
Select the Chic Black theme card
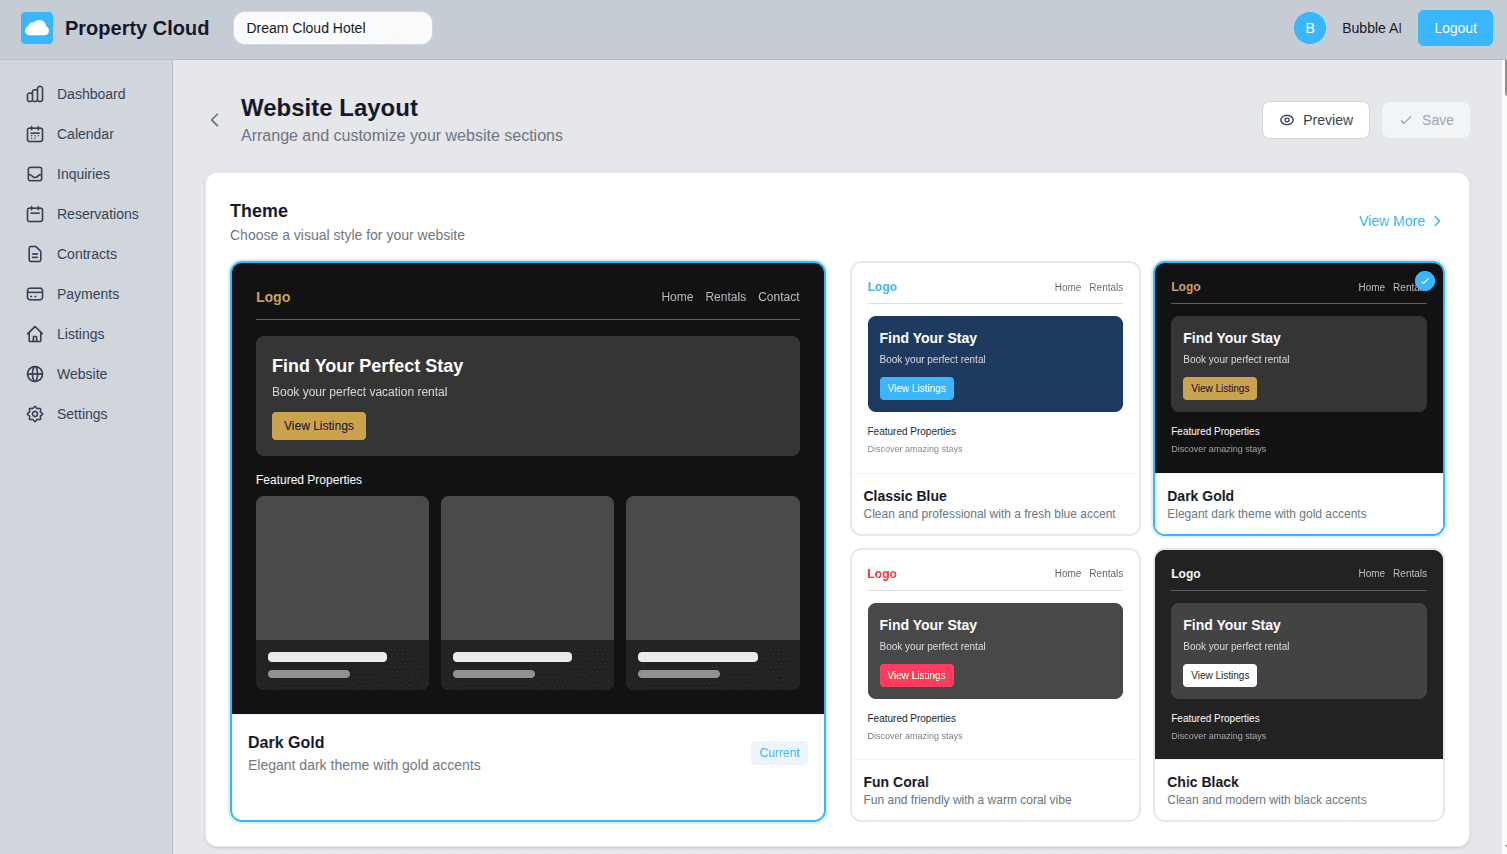1299,685
